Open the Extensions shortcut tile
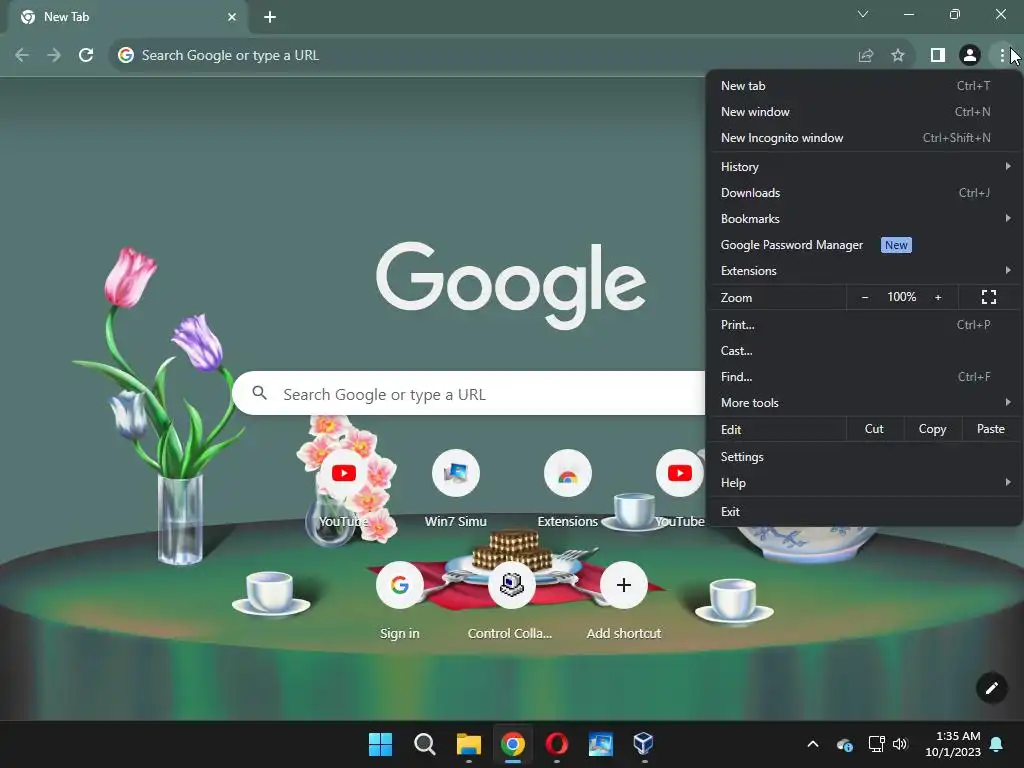The height and width of the screenshot is (768, 1024). [x=568, y=473]
